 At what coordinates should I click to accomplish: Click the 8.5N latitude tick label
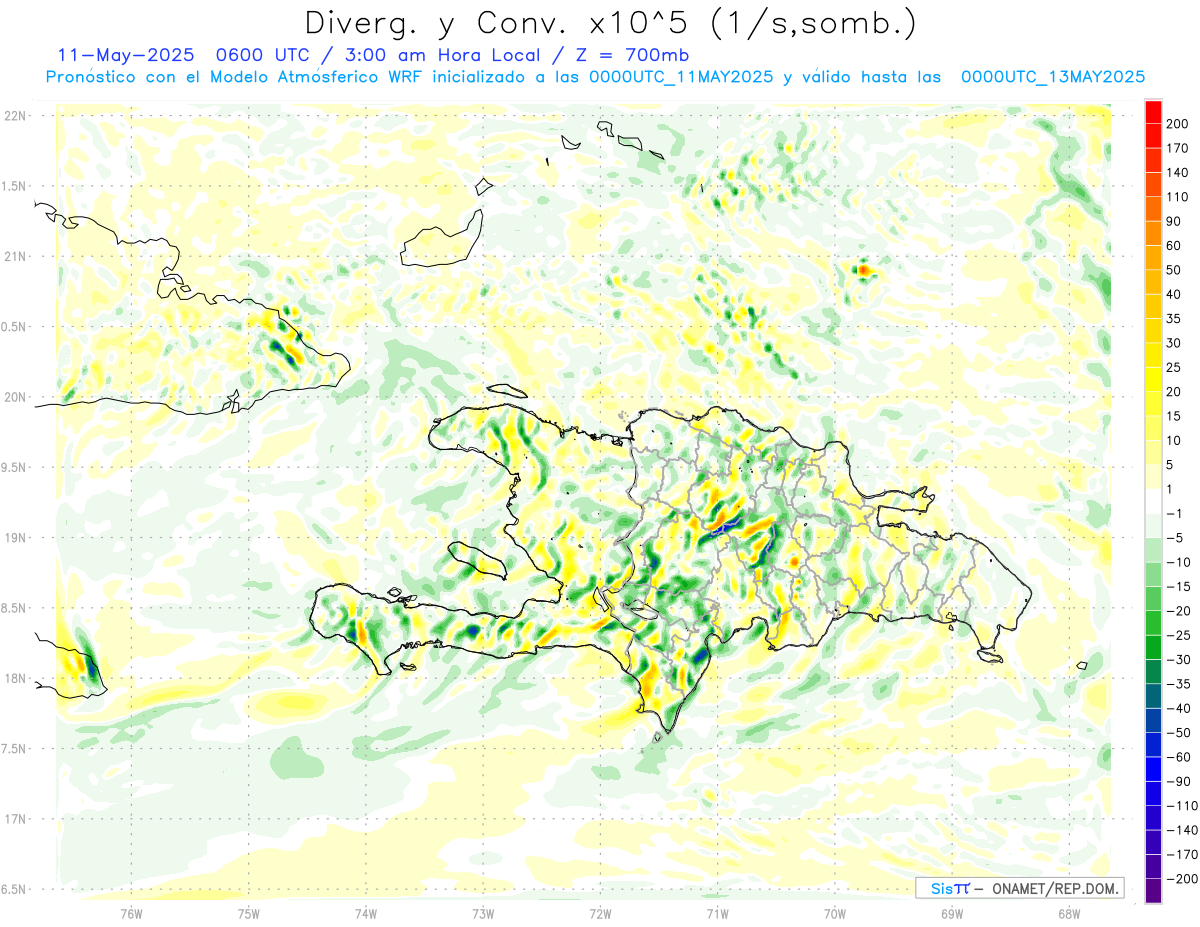pyautogui.click(x=14, y=608)
